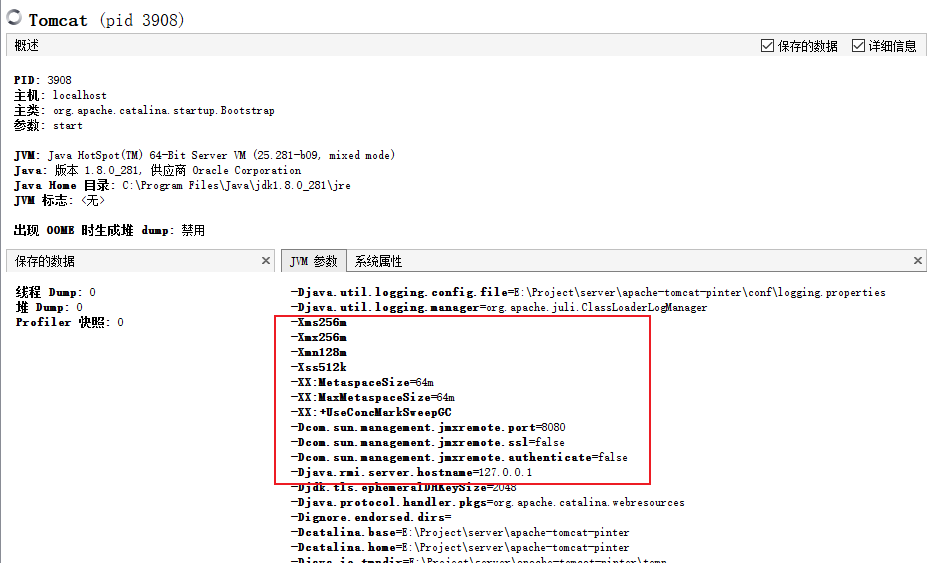Select the 参数: start line
Image resolution: width=928 pixels, height=563 pixels.
click(48, 126)
